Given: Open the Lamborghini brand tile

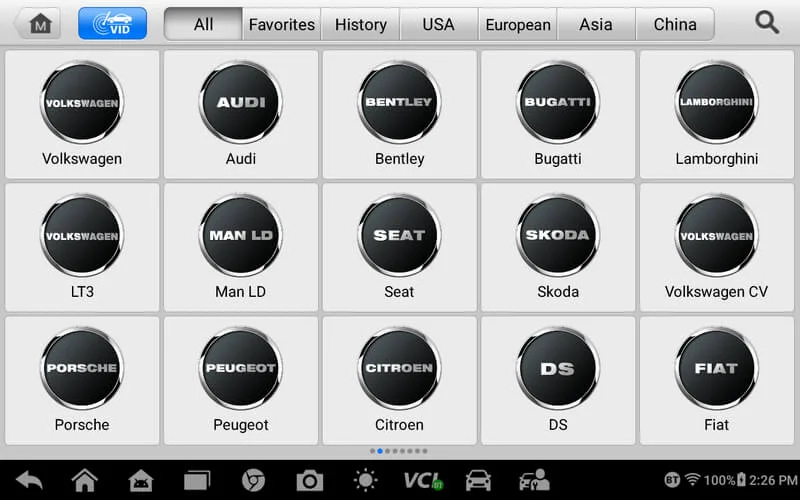Looking at the screenshot, I should pyautogui.click(x=717, y=114).
